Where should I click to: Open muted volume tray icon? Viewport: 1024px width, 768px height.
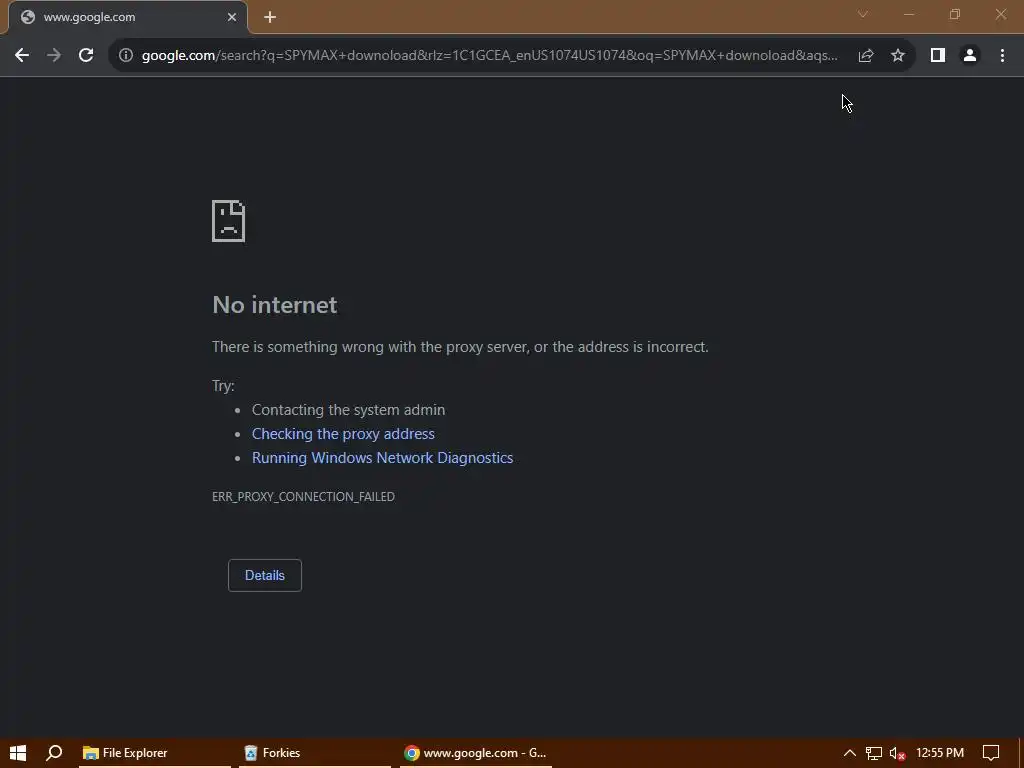pyautogui.click(x=897, y=753)
